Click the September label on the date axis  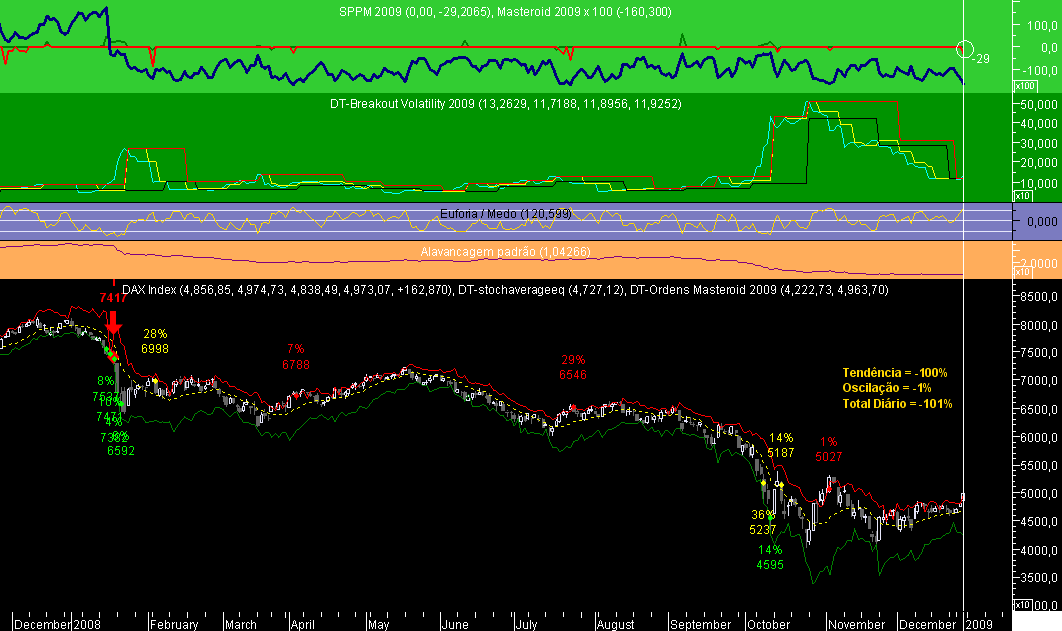pyautogui.click(x=700, y=624)
